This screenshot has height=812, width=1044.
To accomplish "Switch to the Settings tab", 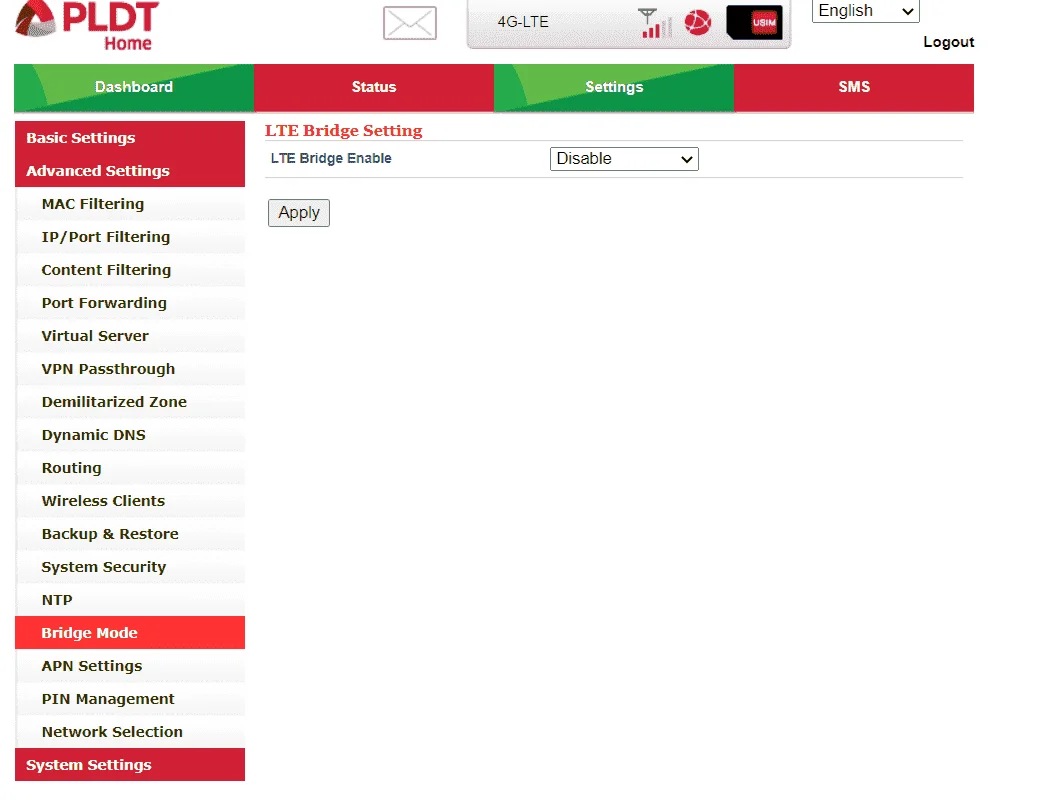I will tap(614, 87).
